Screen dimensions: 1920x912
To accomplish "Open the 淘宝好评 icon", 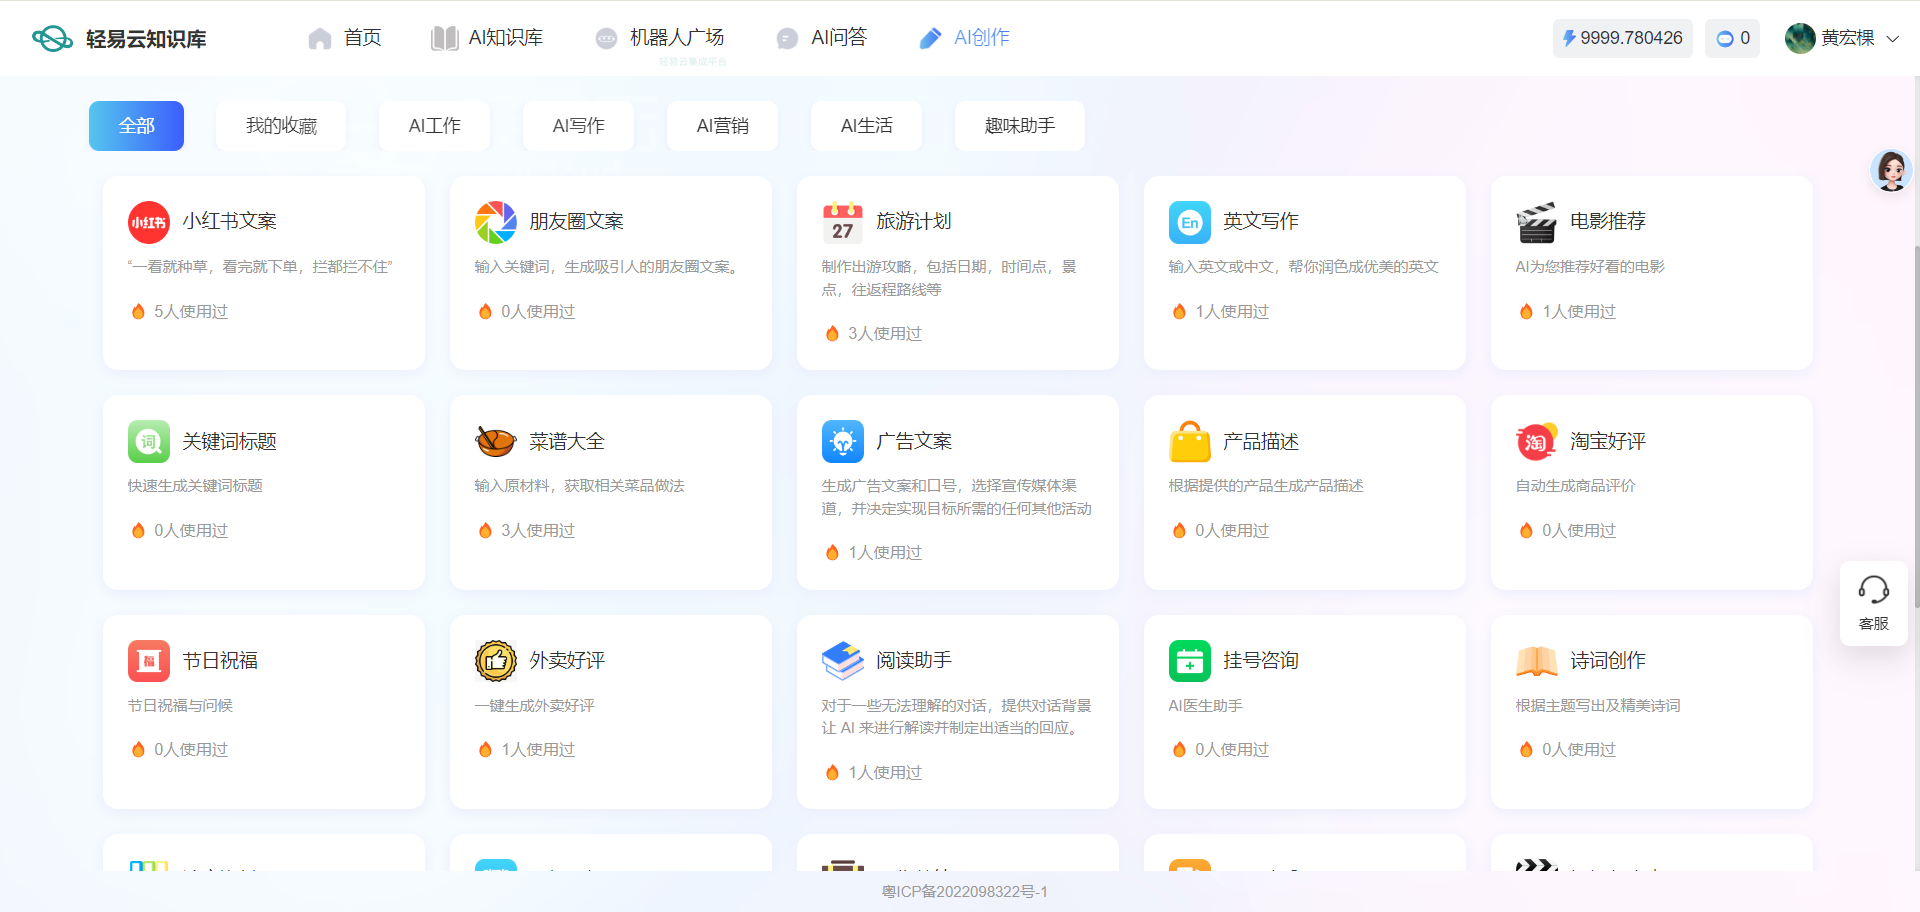I will tap(1537, 442).
